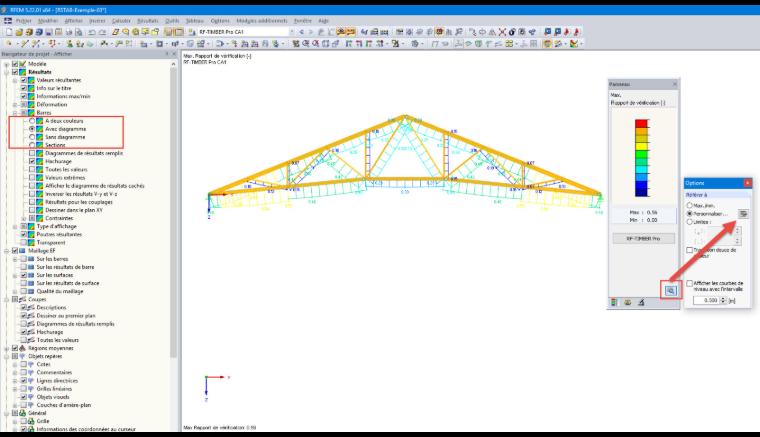Viewport: 760px width, 437px height.
Task: Collapse the Résultats tree node
Action: [x=6, y=72]
